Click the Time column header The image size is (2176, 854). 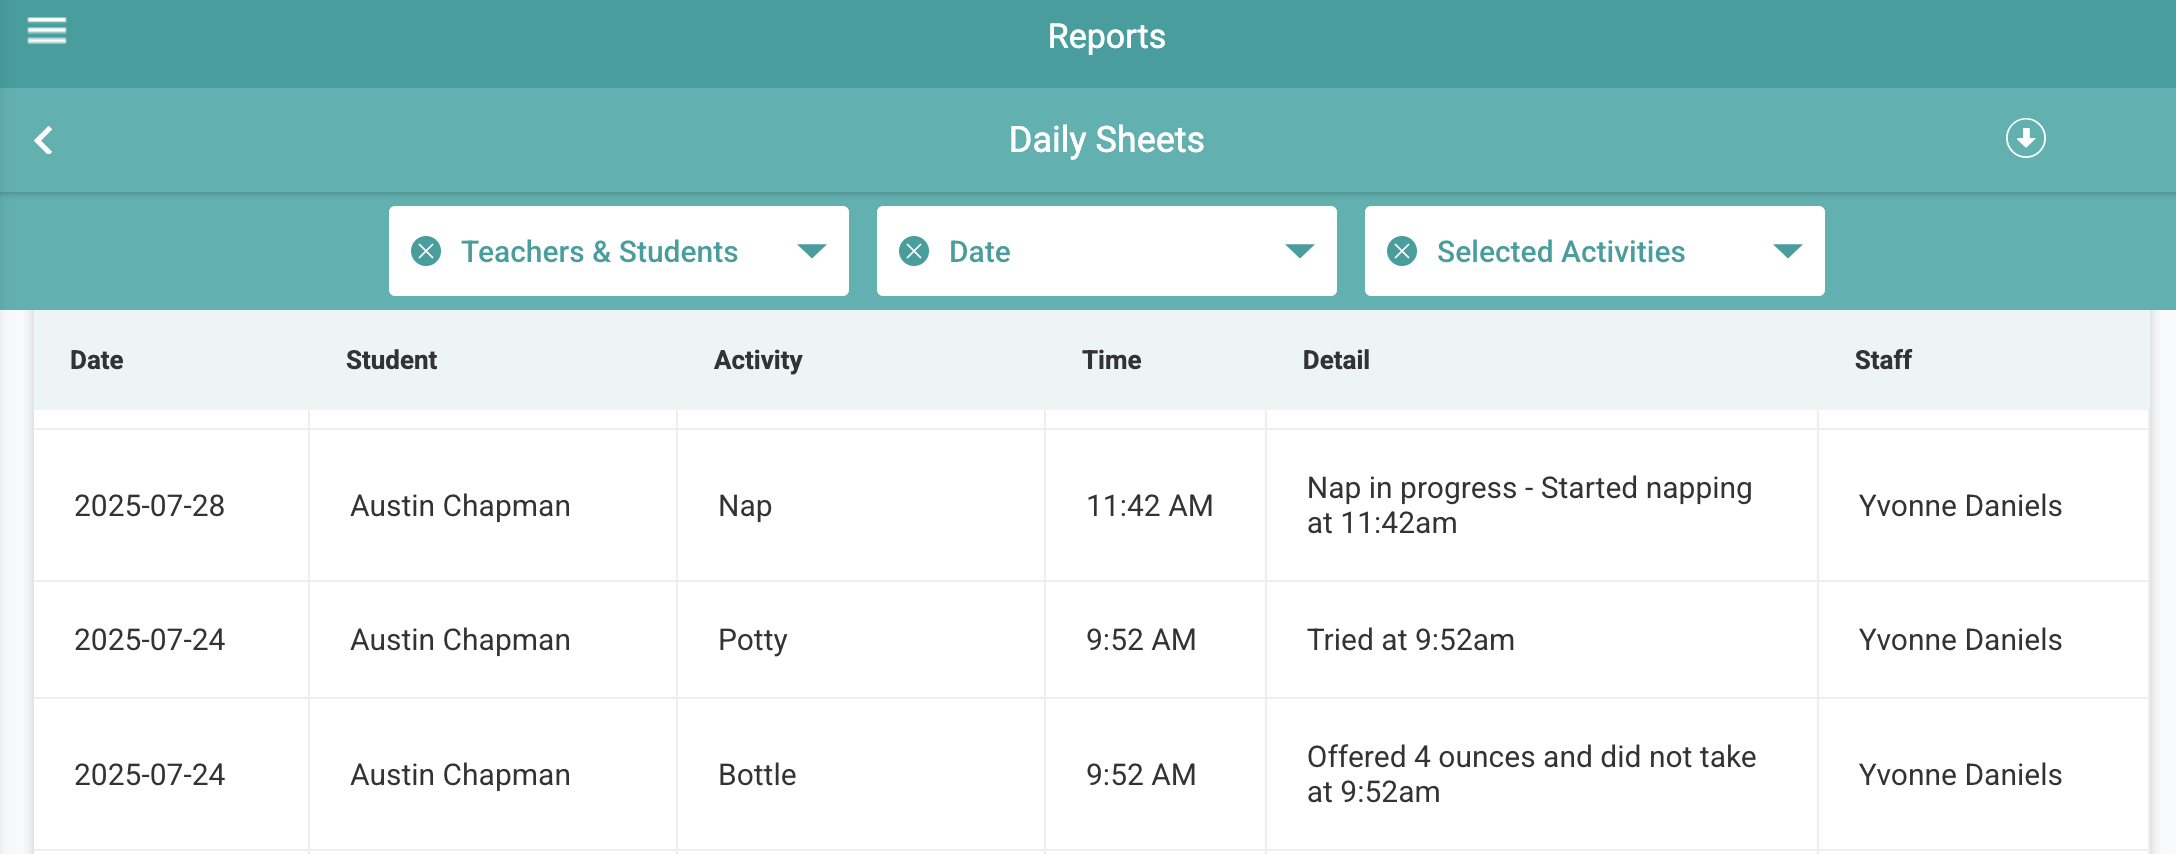[1111, 360]
